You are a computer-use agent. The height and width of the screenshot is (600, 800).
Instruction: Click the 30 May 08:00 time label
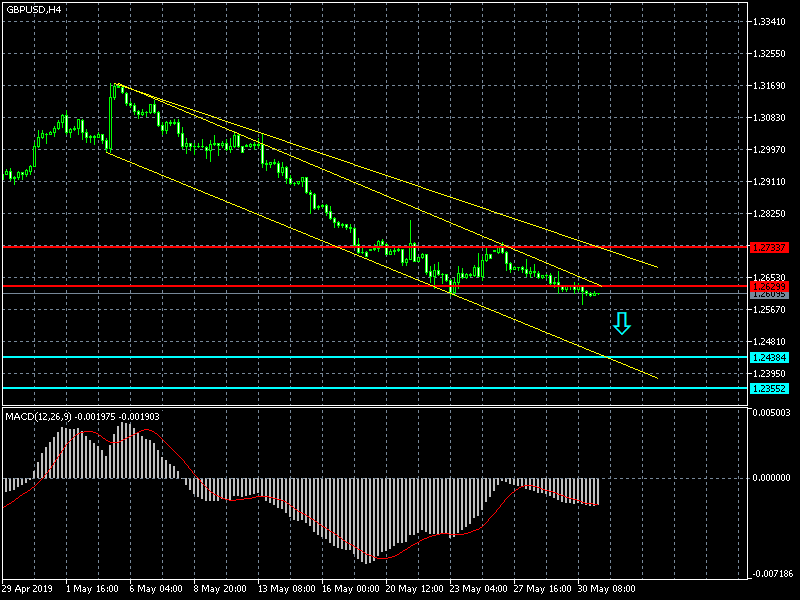click(606, 589)
